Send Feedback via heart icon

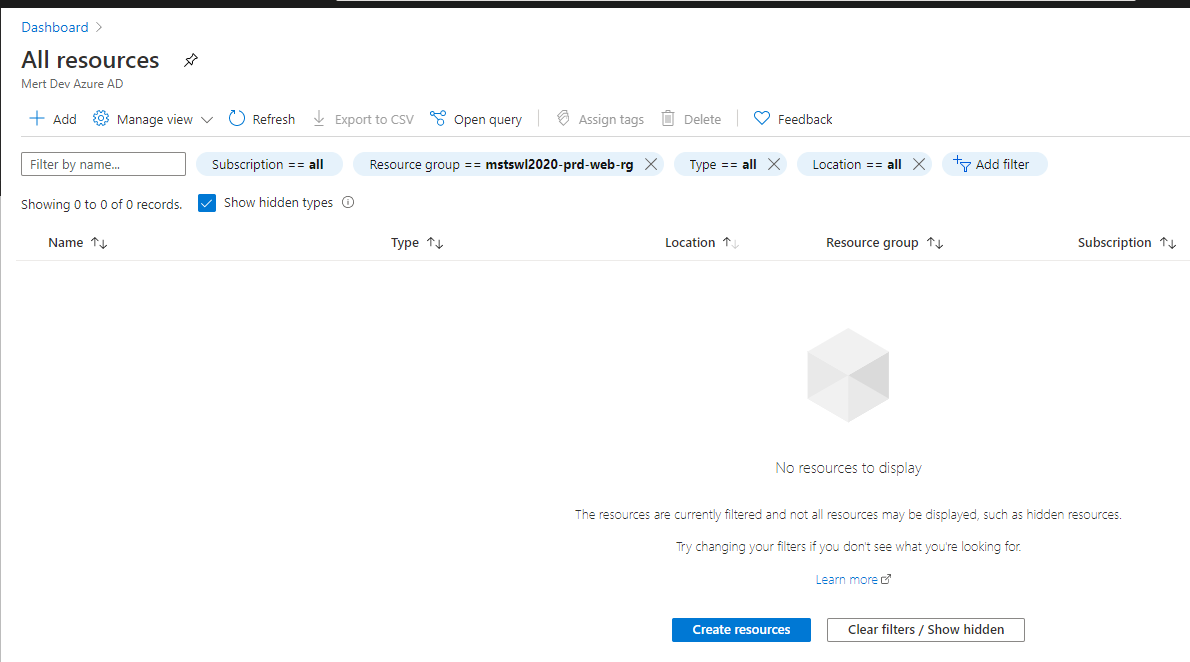(x=792, y=119)
